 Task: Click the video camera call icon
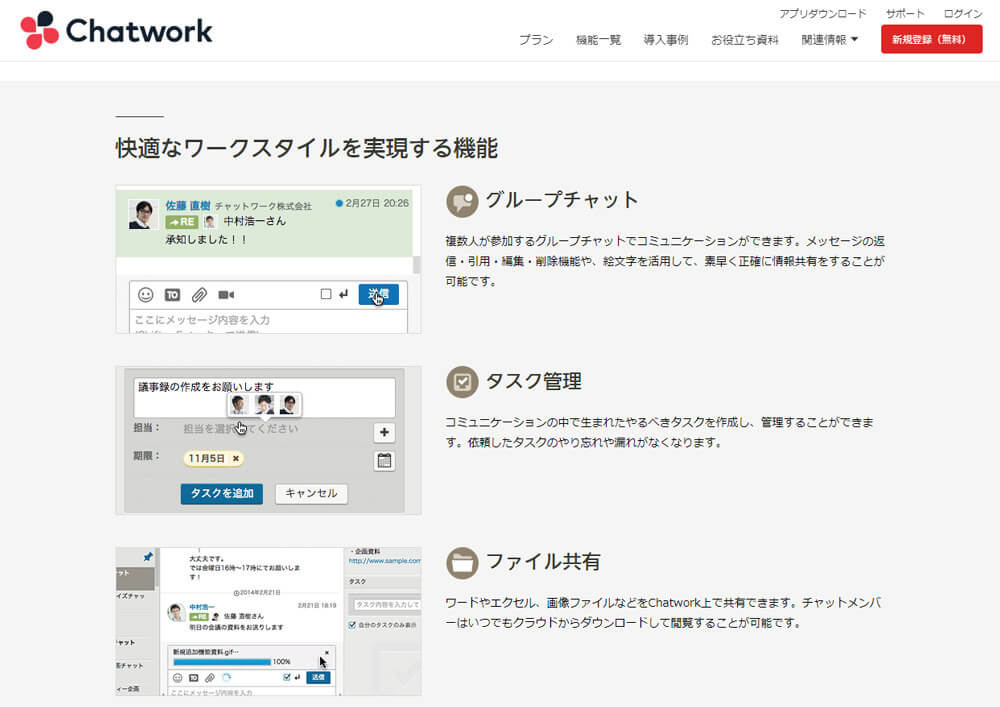pyautogui.click(x=226, y=295)
